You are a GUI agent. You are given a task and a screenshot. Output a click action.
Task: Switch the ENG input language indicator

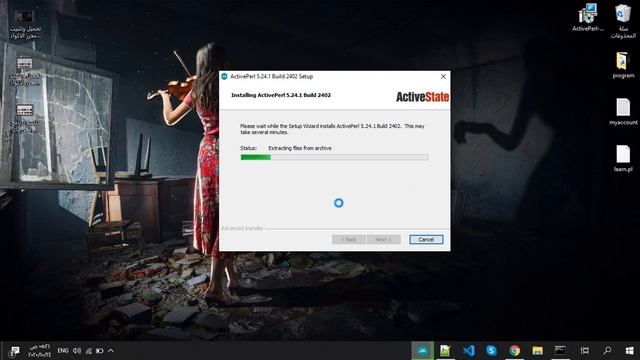tap(63, 351)
